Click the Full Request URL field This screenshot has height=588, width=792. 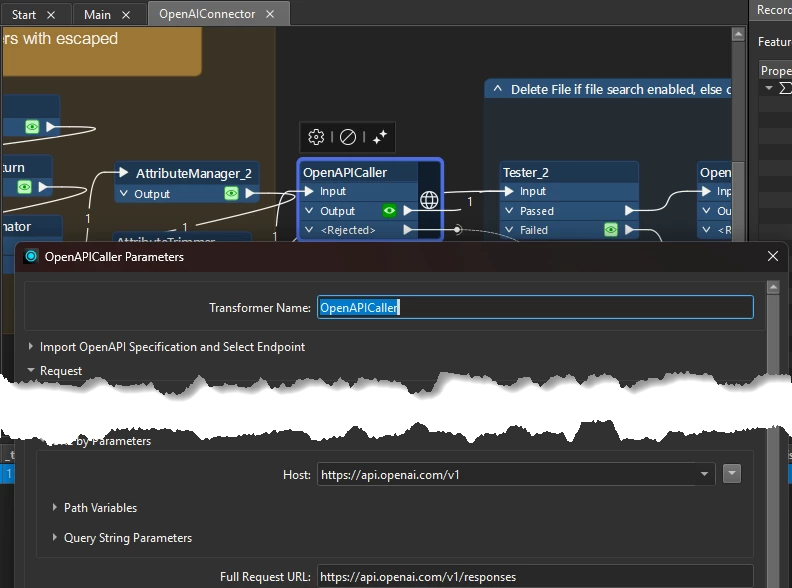tap(535, 576)
